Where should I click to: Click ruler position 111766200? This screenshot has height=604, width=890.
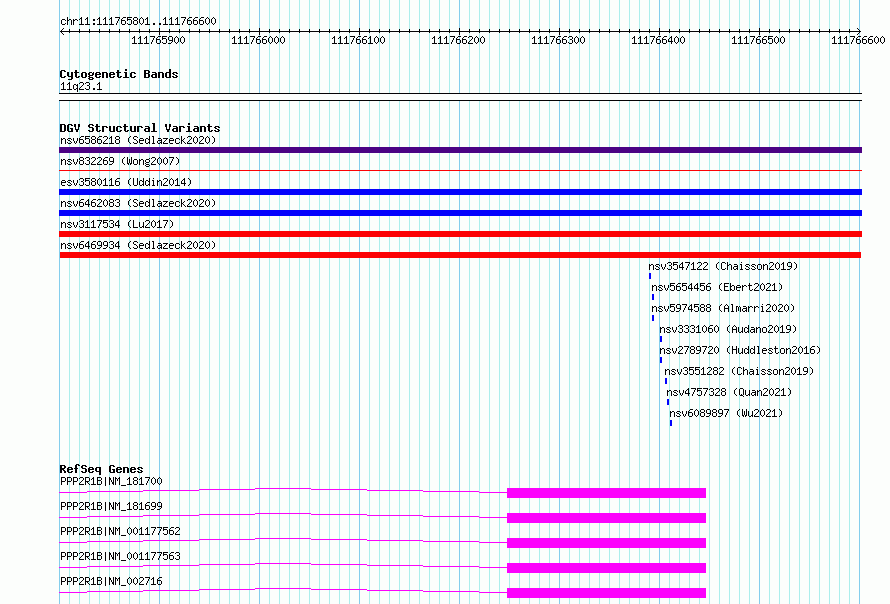[x=458, y=40]
